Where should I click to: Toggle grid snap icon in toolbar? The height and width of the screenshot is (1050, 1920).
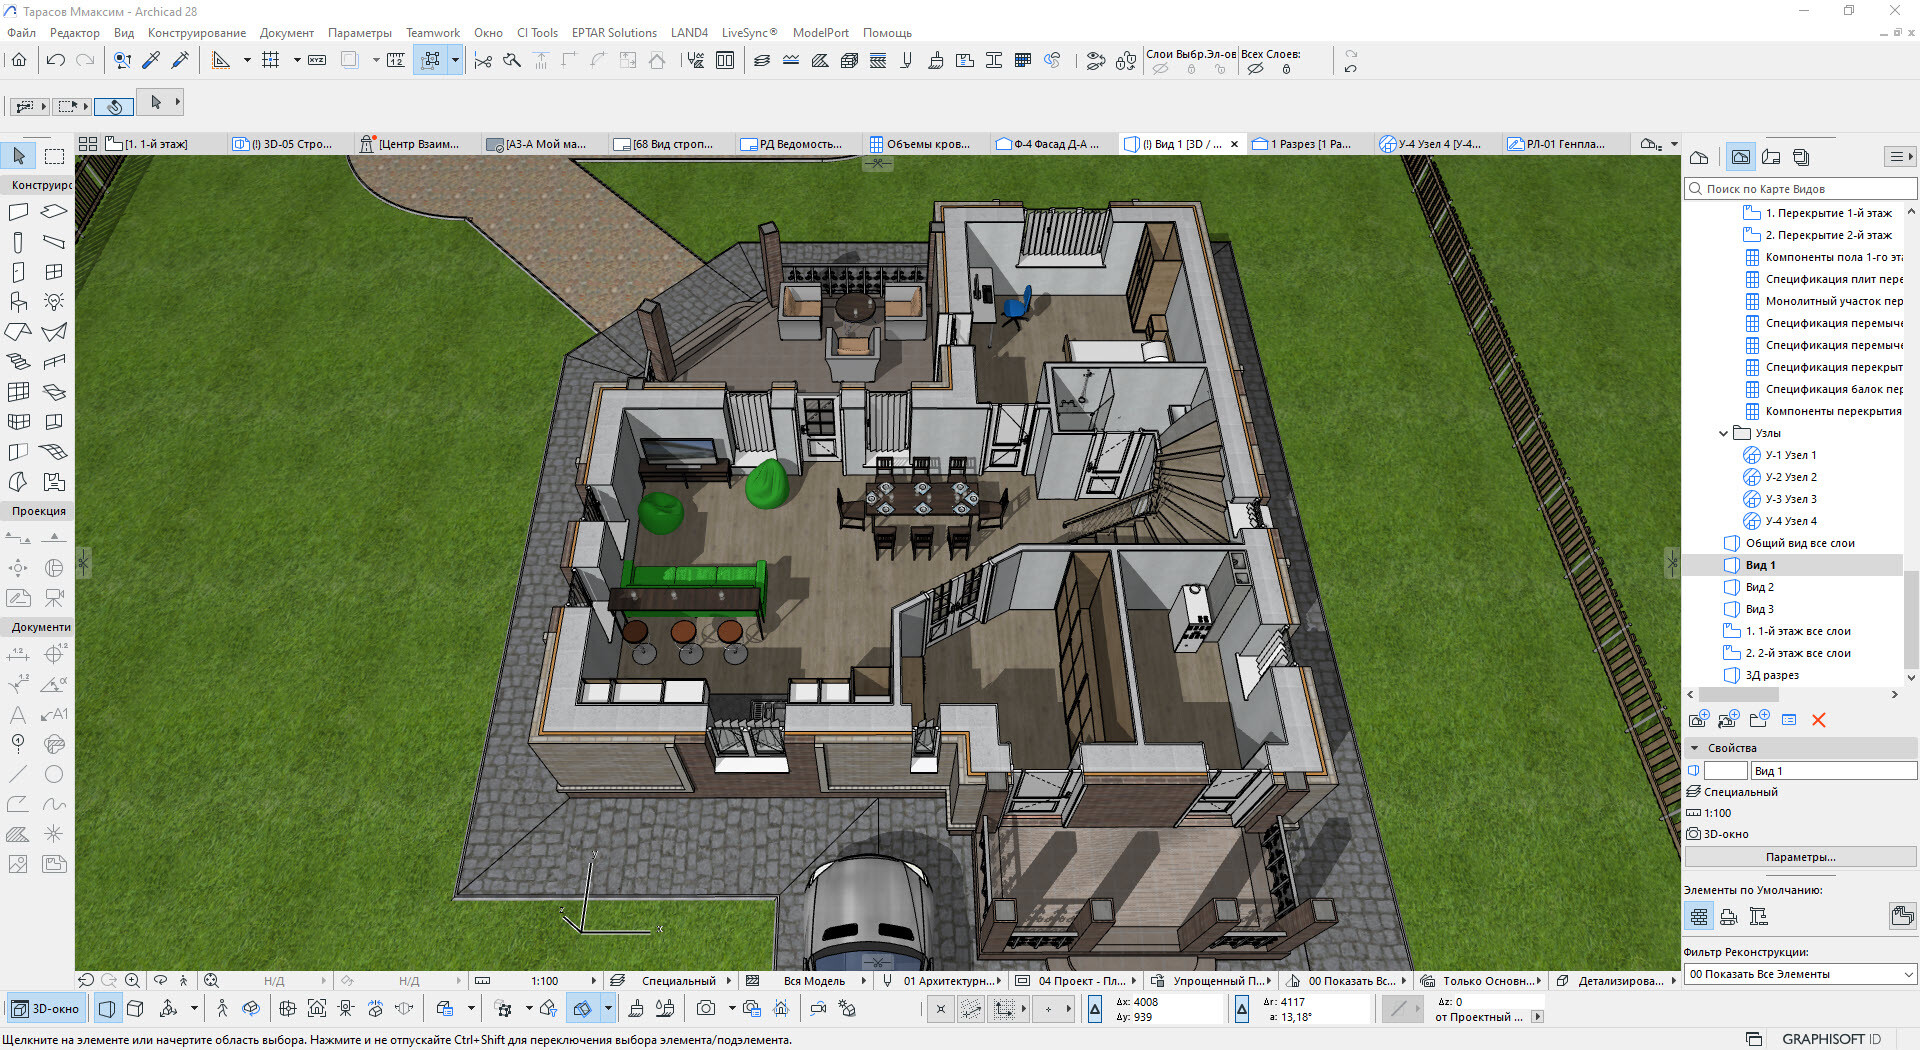tap(270, 61)
